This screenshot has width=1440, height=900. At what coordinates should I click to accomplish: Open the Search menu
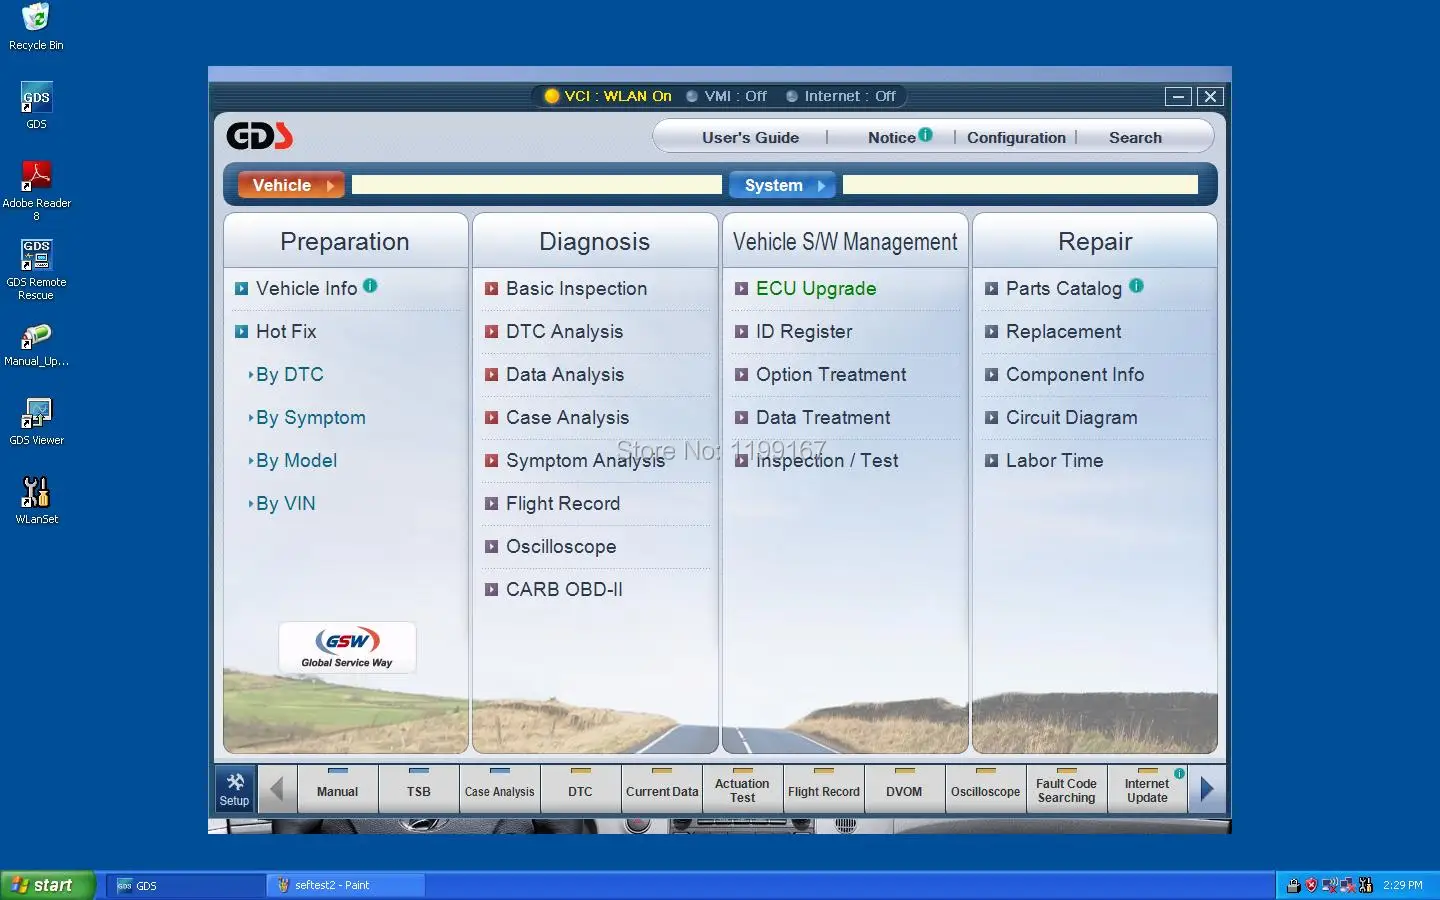(1135, 137)
